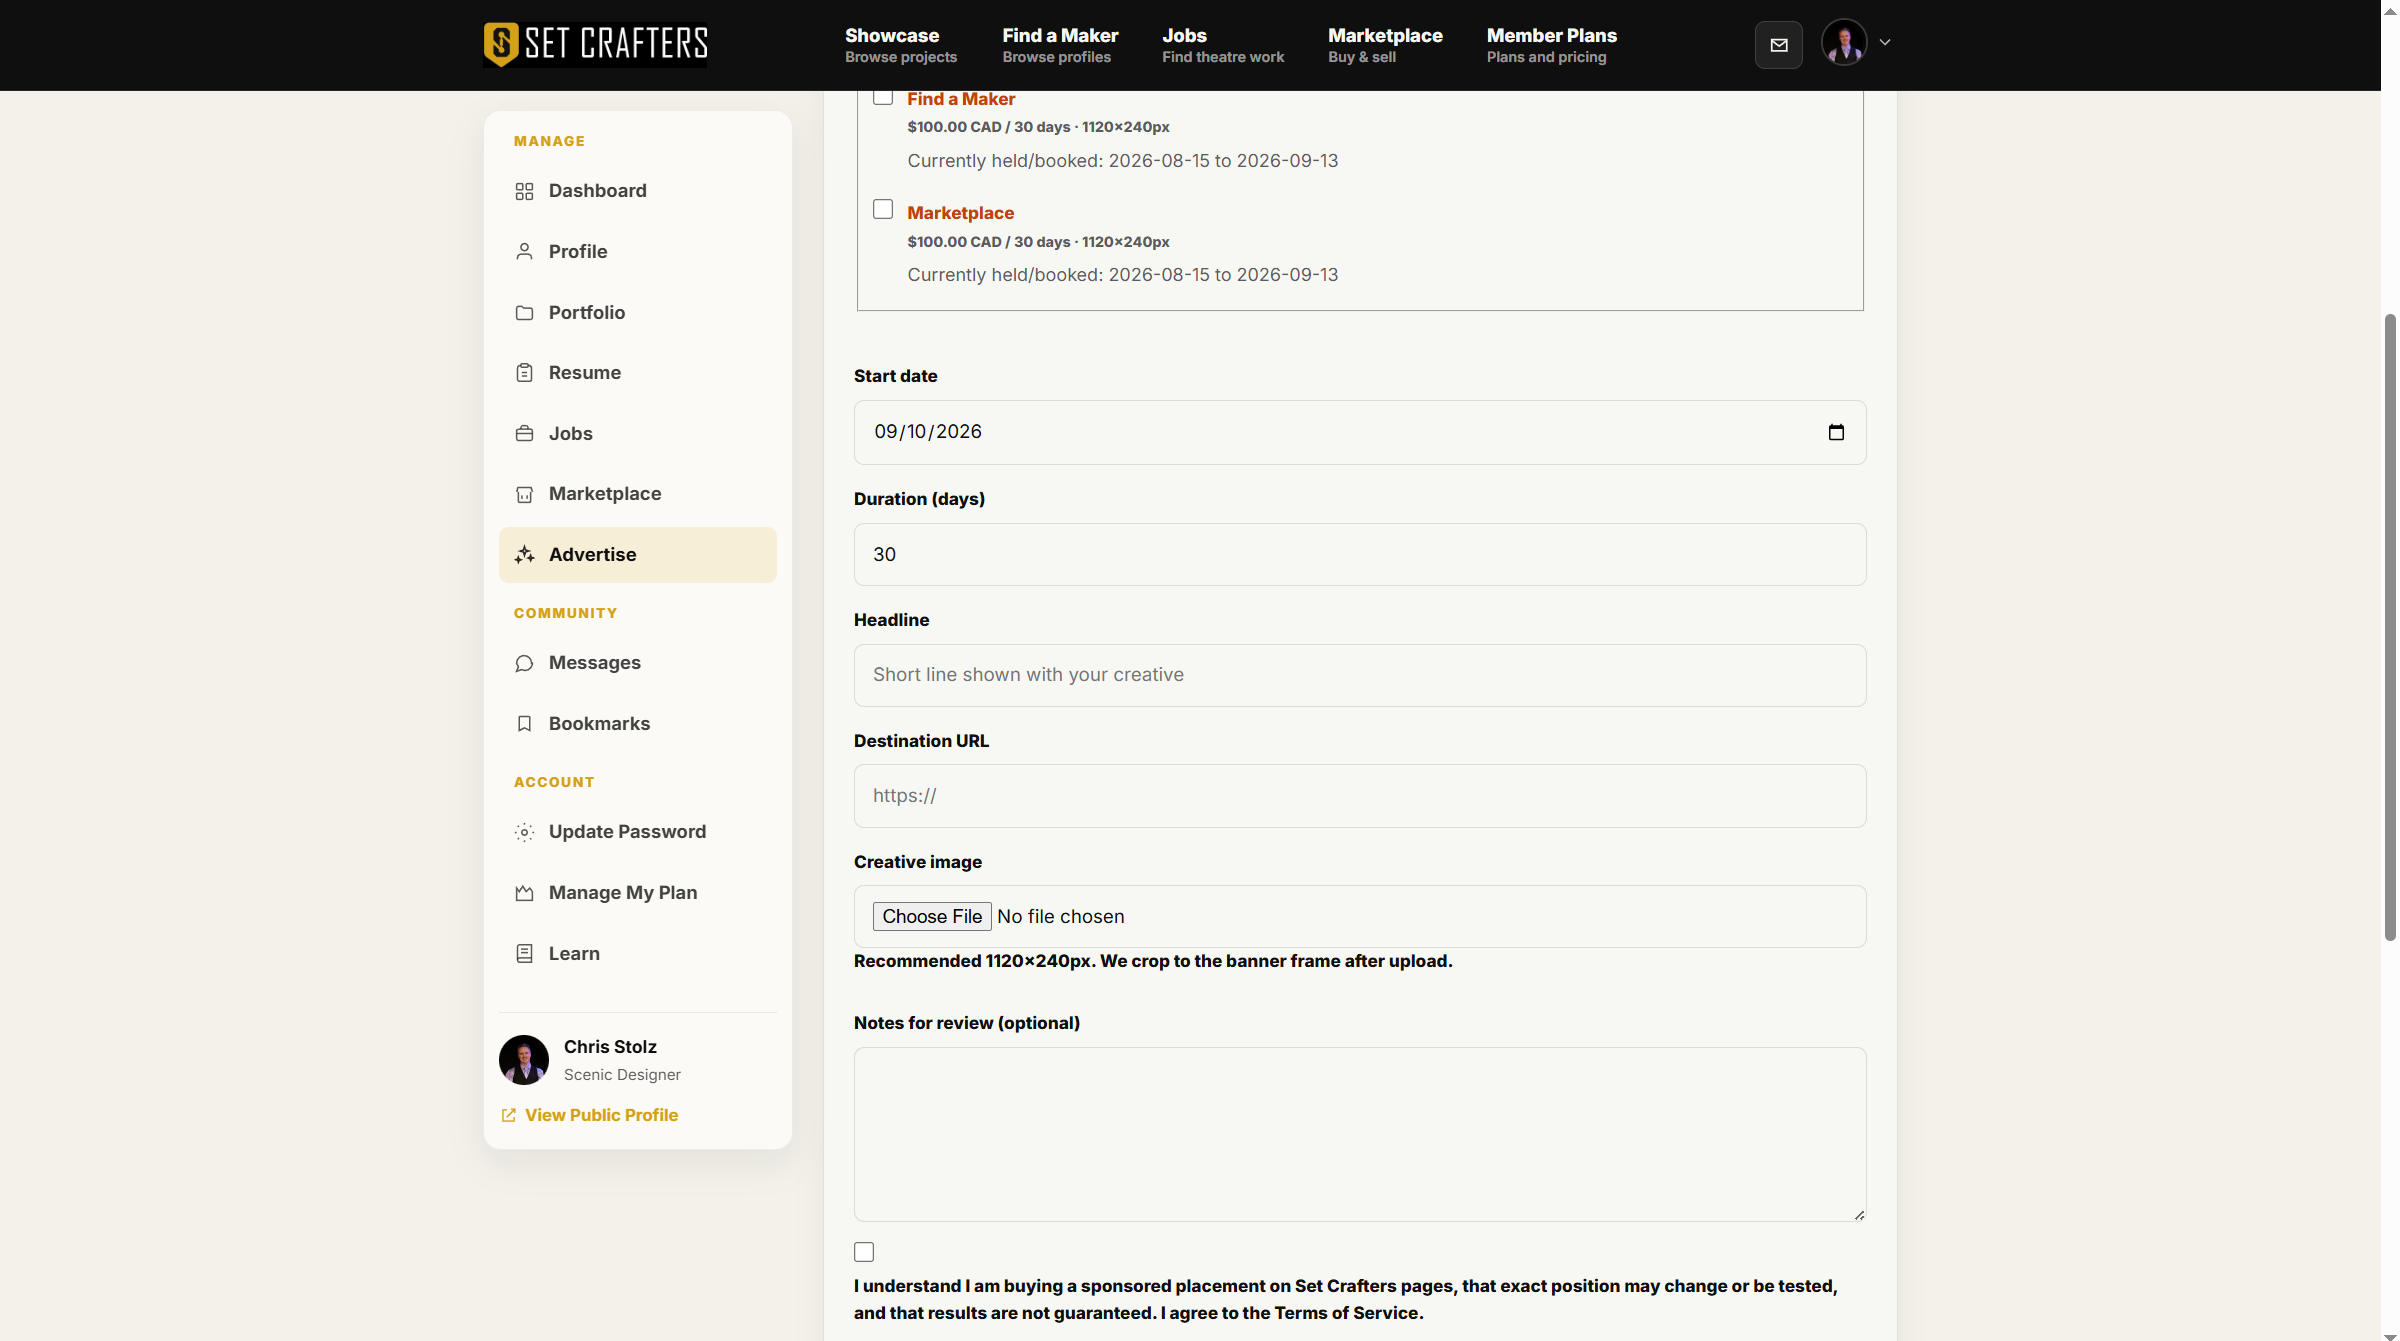2400x1341 pixels.
Task: Click the Update Password gear icon
Action: 524,832
